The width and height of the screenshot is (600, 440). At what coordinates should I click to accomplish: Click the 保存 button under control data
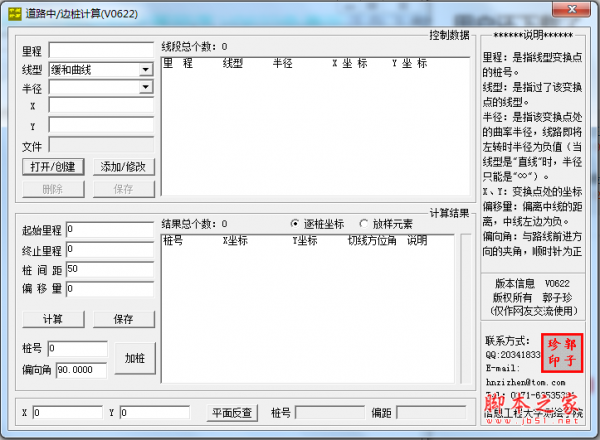pyautogui.click(x=124, y=189)
